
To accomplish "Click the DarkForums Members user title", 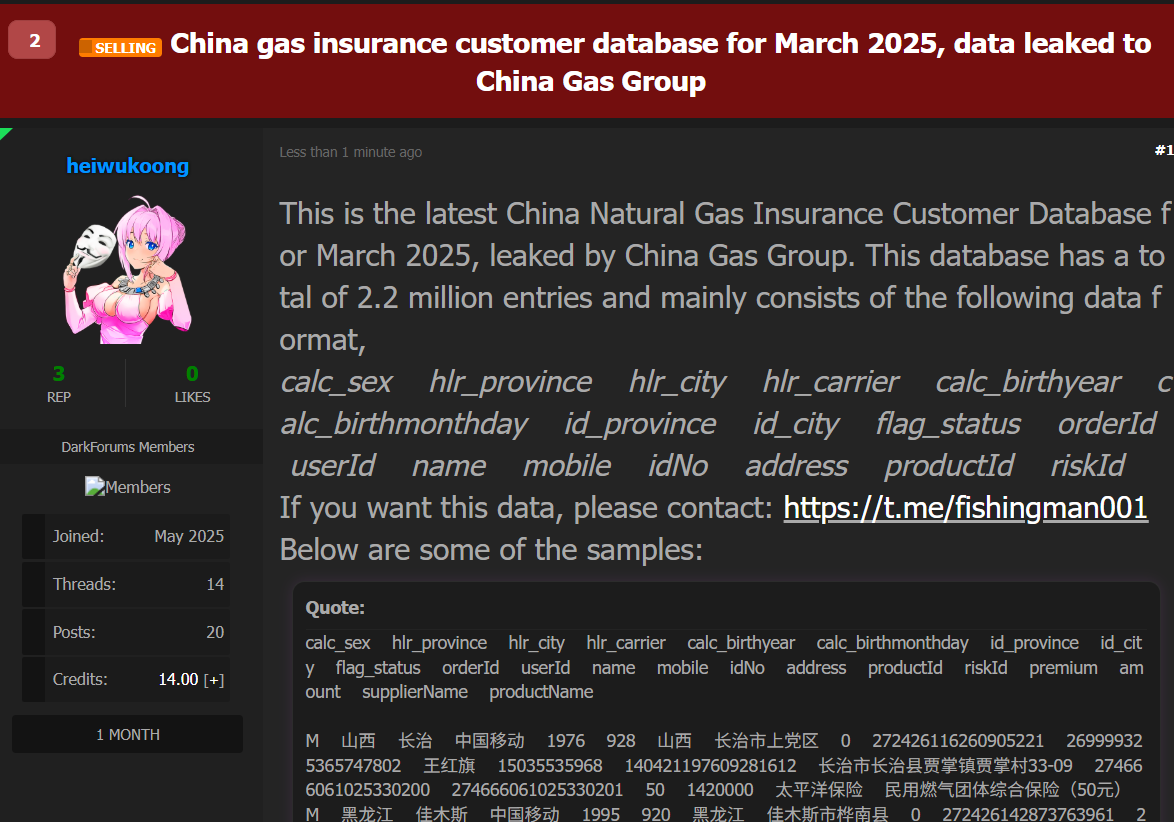I will (127, 447).
